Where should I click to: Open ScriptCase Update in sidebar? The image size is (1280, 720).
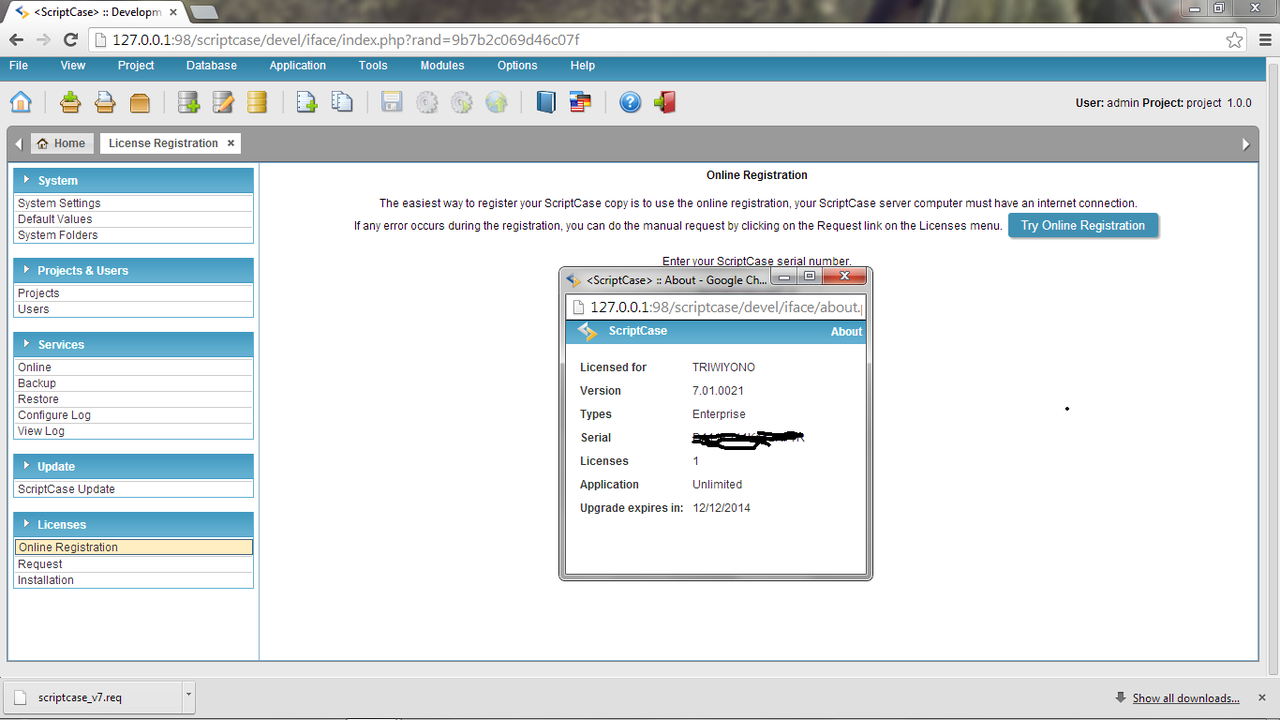click(x=133, y=489)
